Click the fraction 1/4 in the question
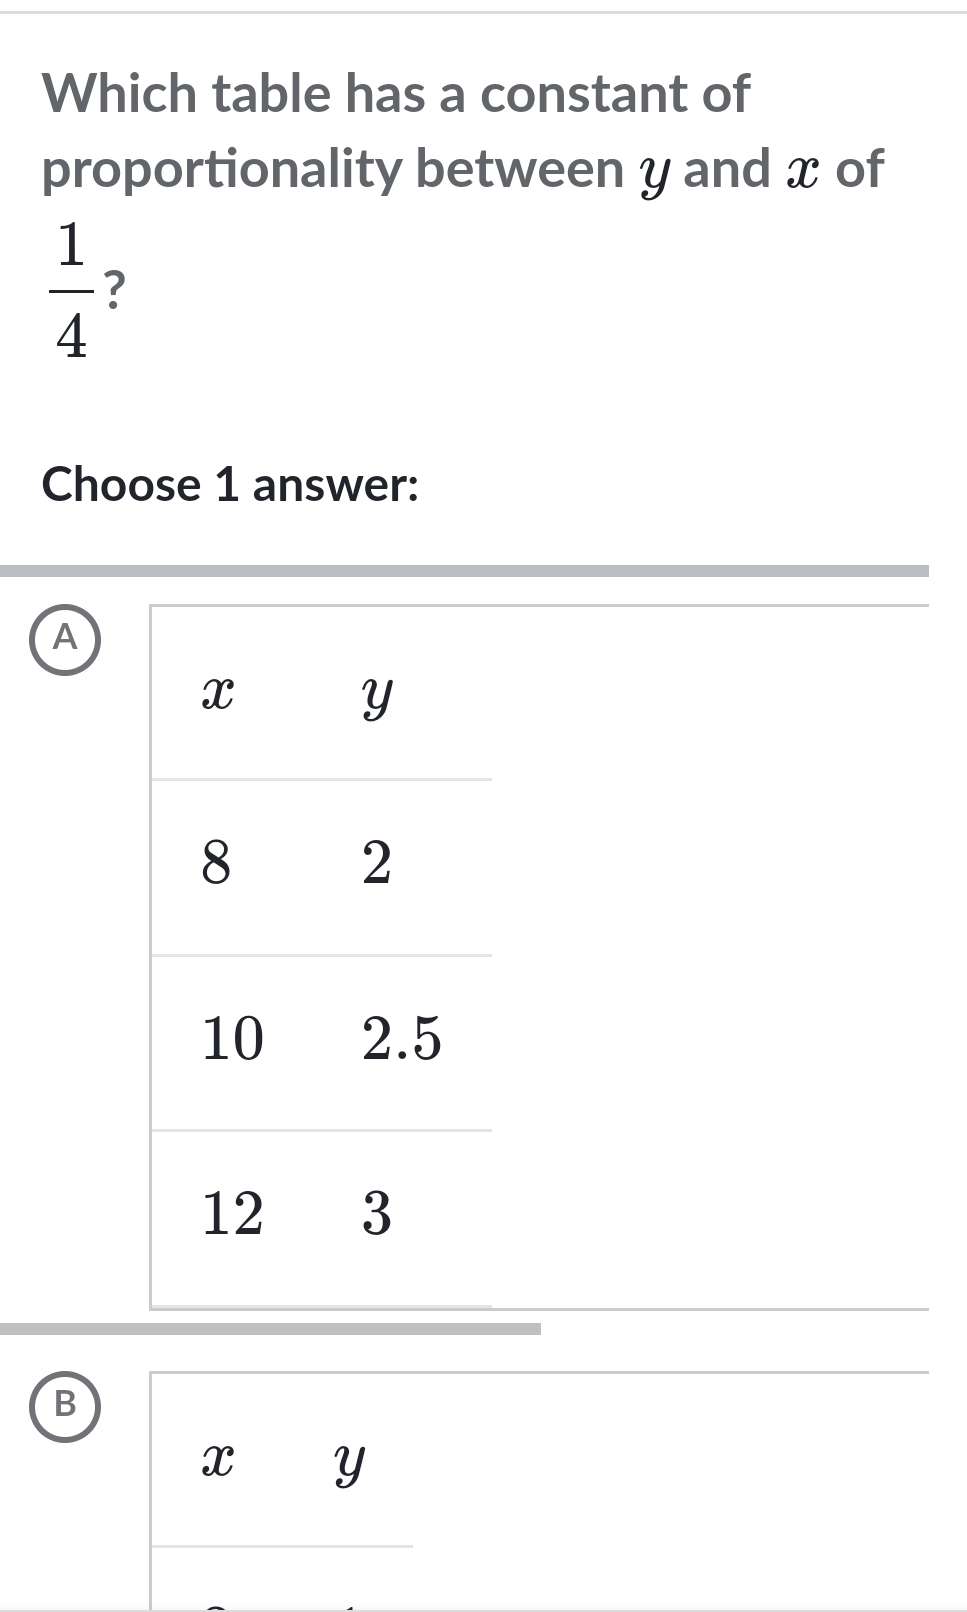The height and width of the screenshot is (1612, 967). tap(71, 290)
